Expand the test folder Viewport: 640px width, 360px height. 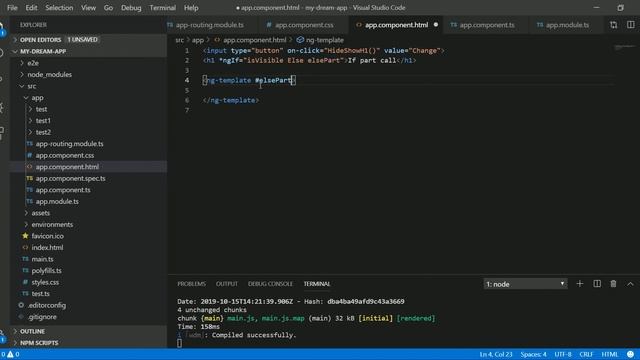pyautogui.click(x=88, y=109)
